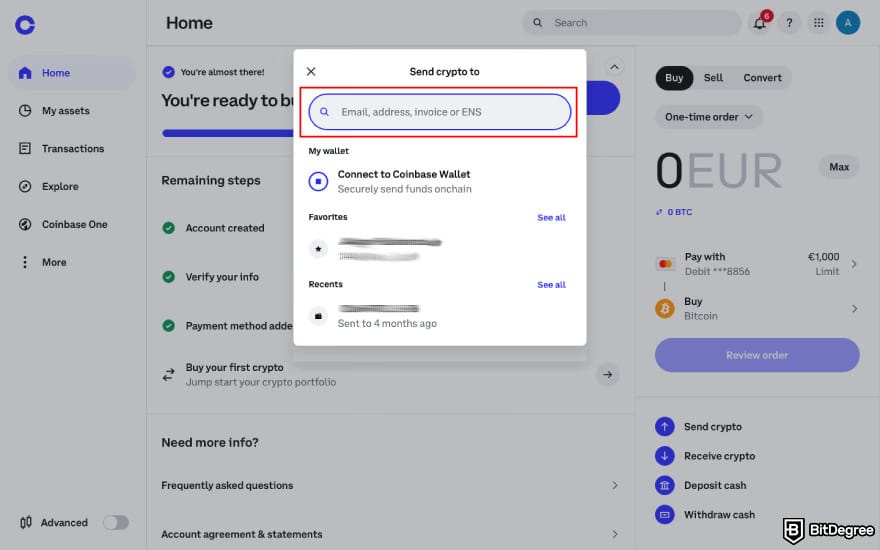Open See all next to Favorites

click(551, 217)
